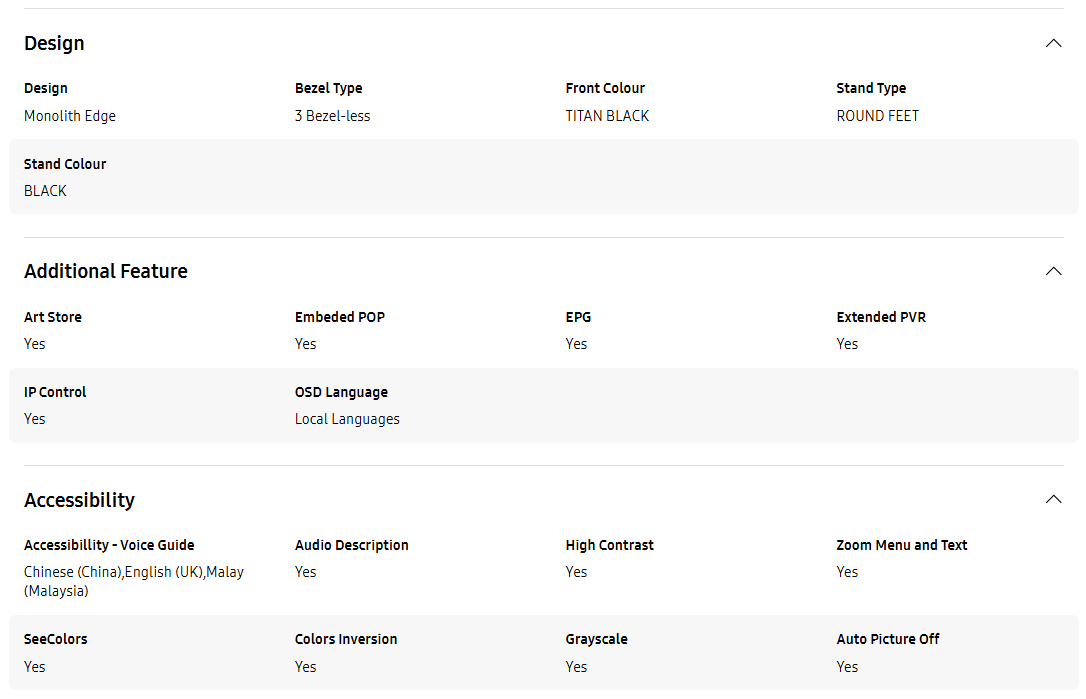Click the Additional Feature heading
The height and width of the screenshot is (699, 1086).
(x=106, y=271)
